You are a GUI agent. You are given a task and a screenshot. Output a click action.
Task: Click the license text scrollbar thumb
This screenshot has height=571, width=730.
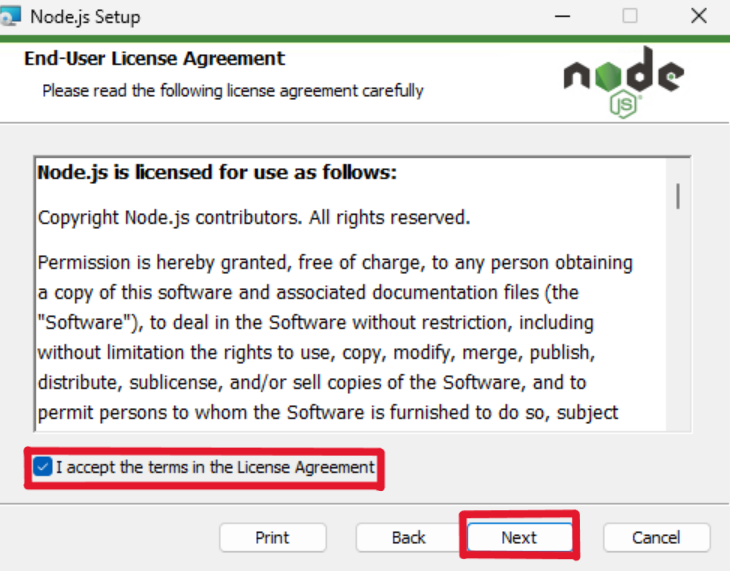[678, 195]
